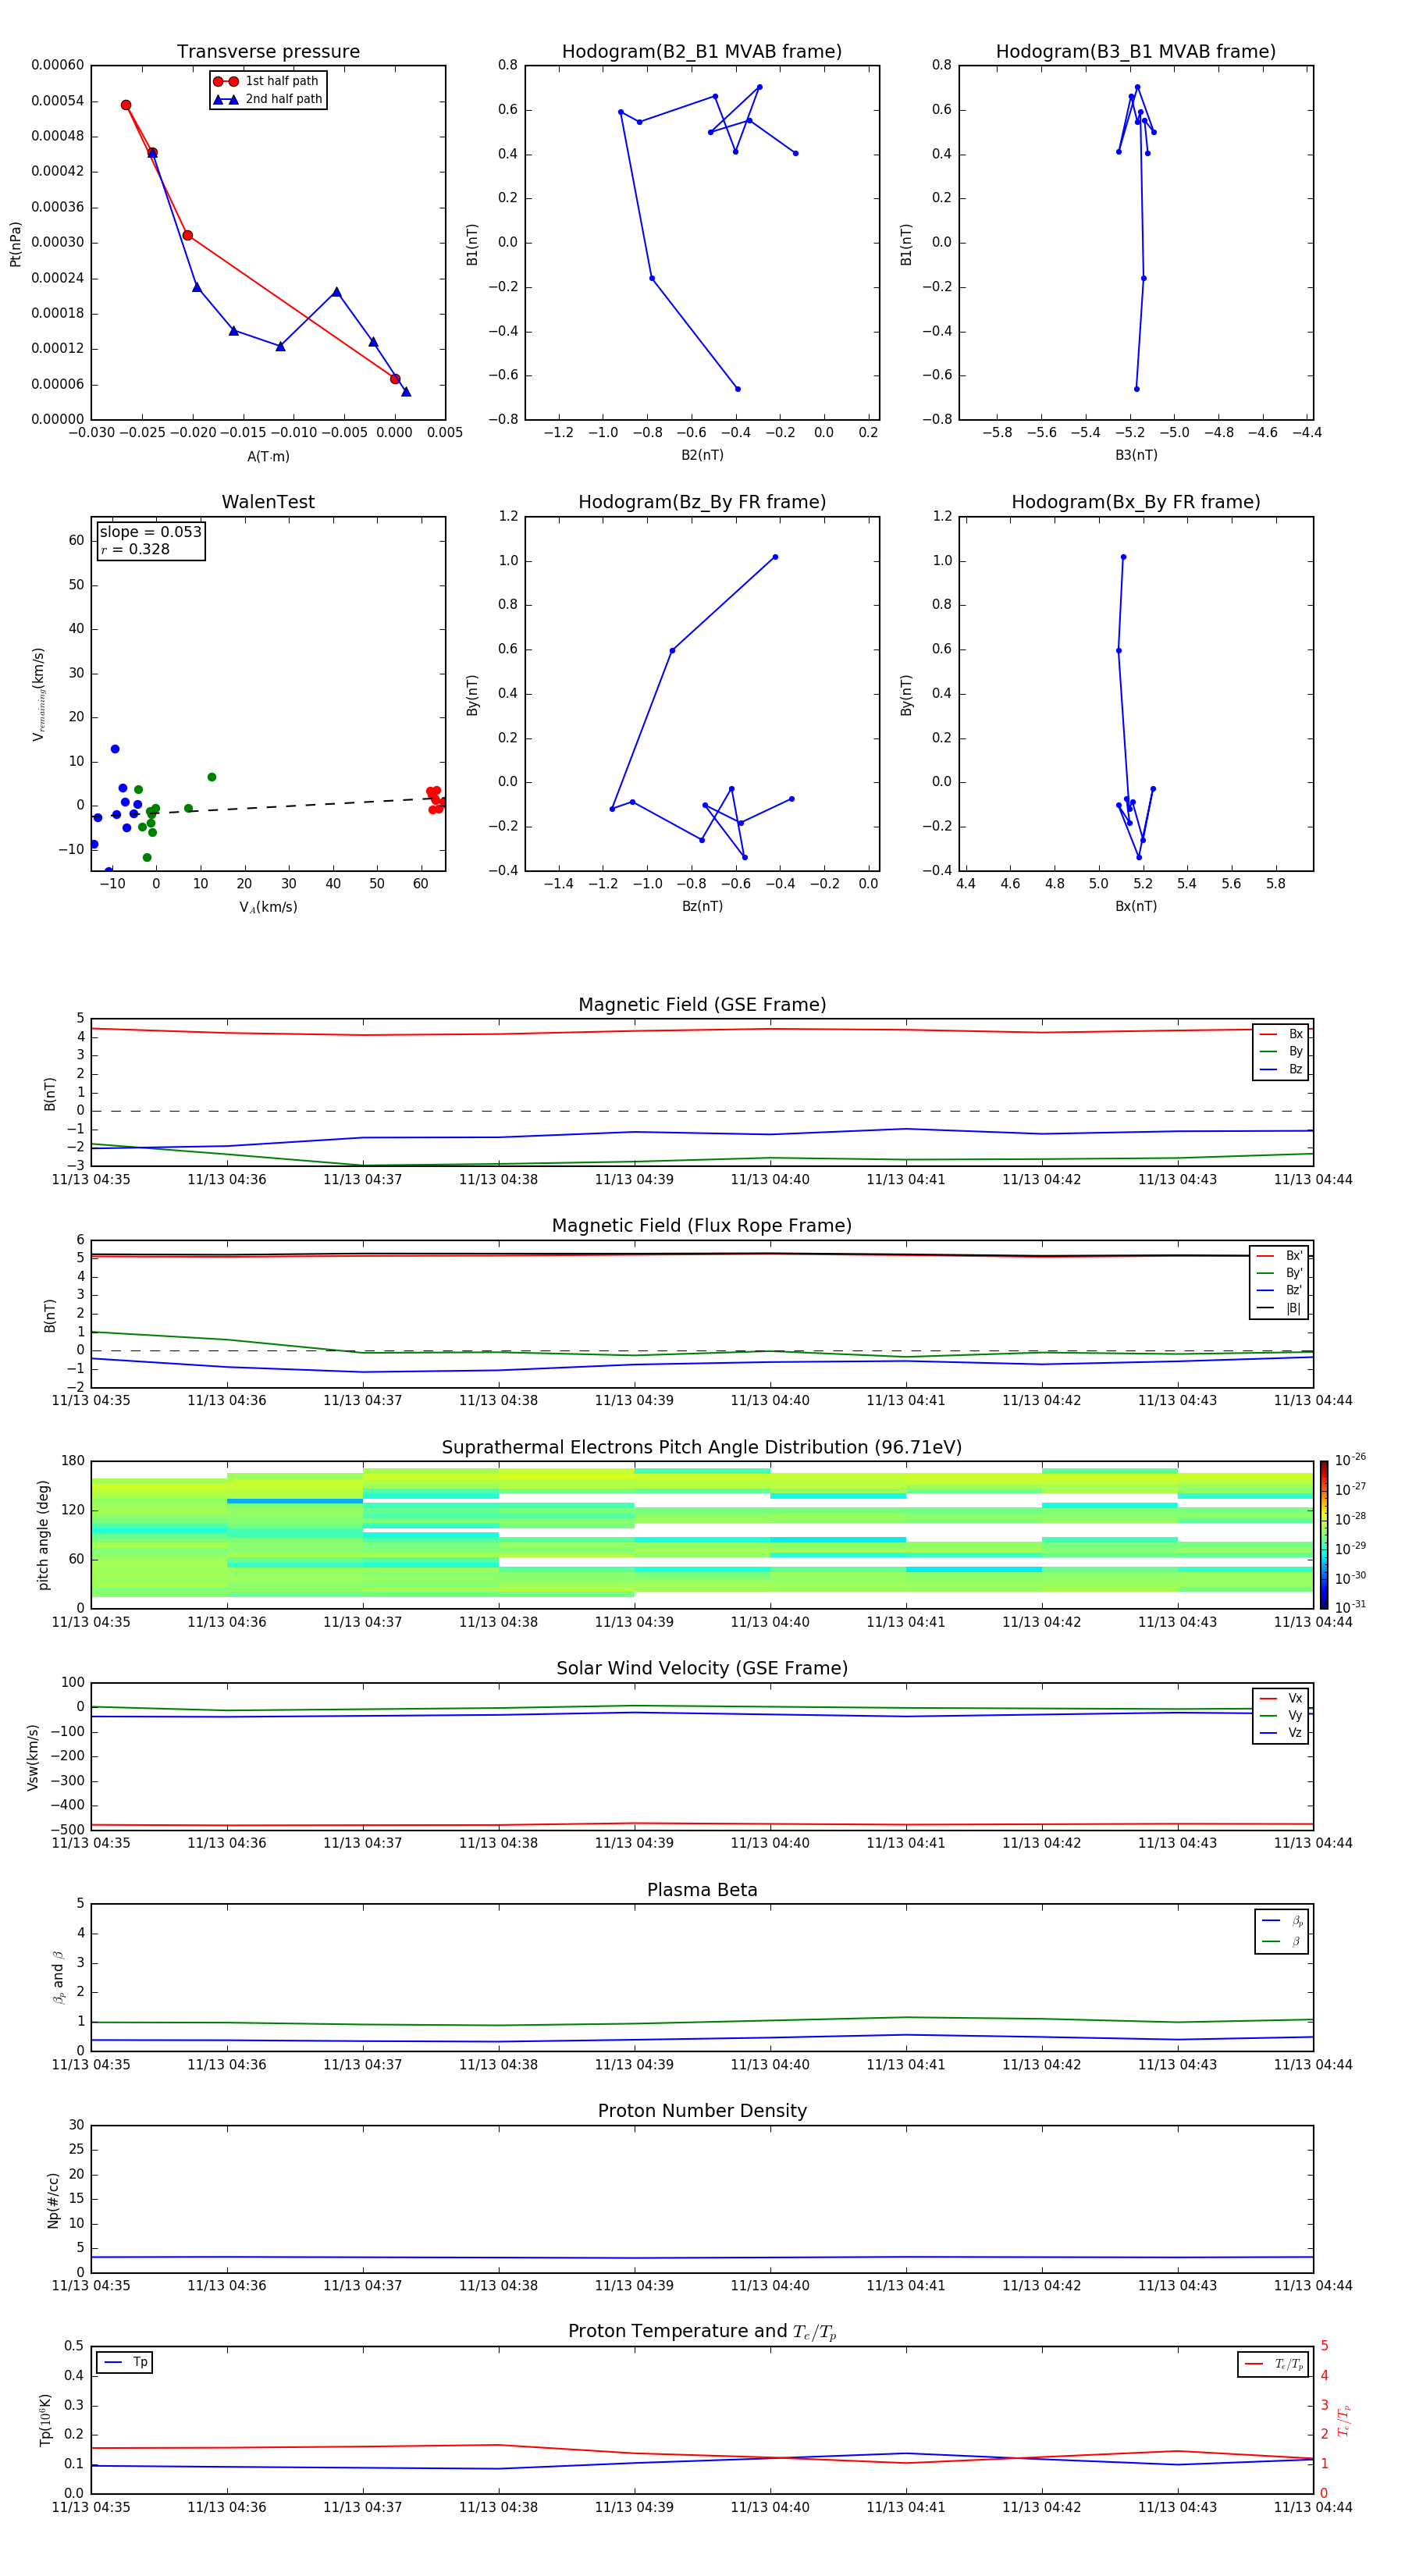Viewport: 1405px width, 2576px height.
Task: Click the 'Hodogram(Bx_By FR frame)' title
Action: coord(1136,502)
